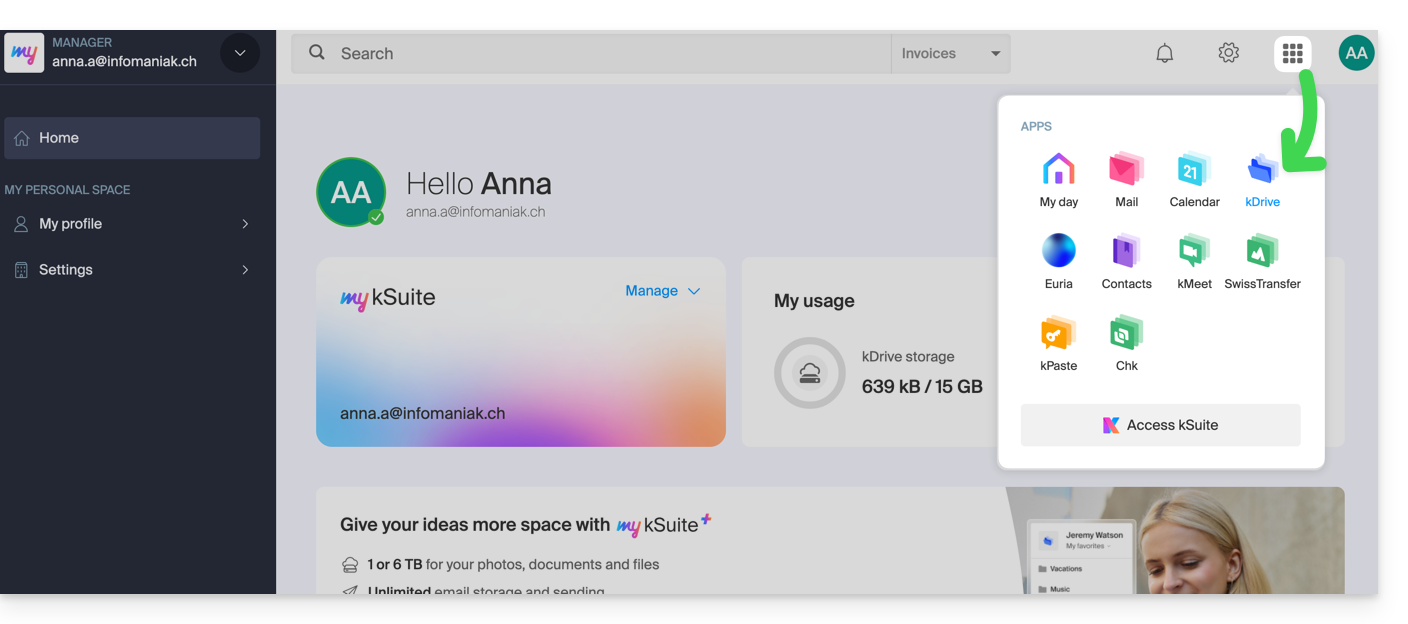Open the kDrive app icon
1408x624 pixels.
click(1262, 170)
